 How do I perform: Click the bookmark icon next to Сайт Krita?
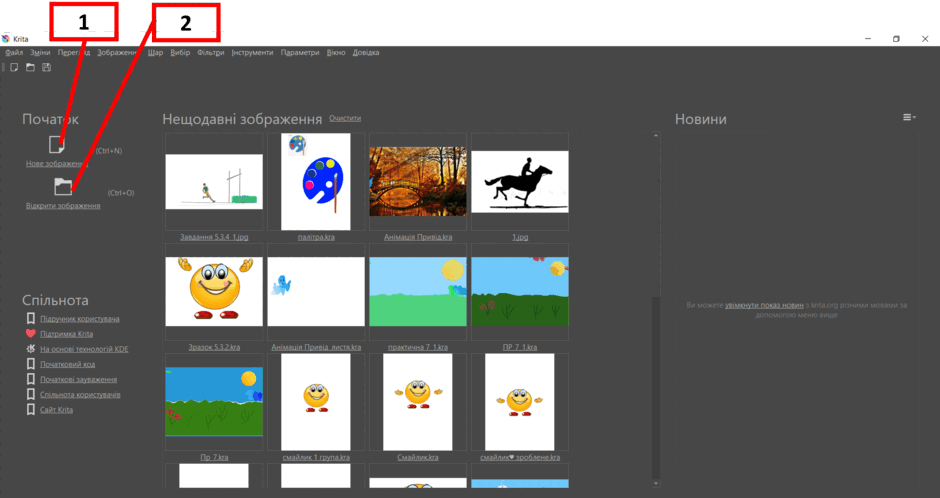pyautogui.click(x=31, y=410)
